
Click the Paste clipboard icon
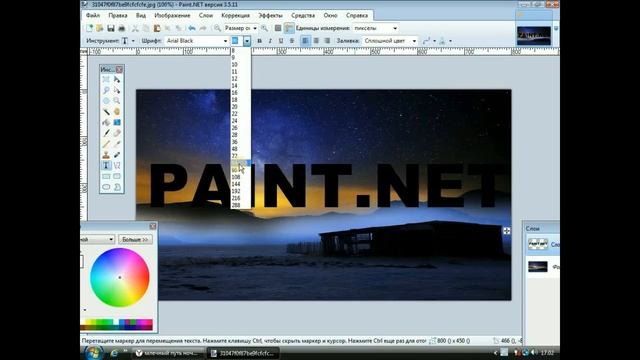157,28
